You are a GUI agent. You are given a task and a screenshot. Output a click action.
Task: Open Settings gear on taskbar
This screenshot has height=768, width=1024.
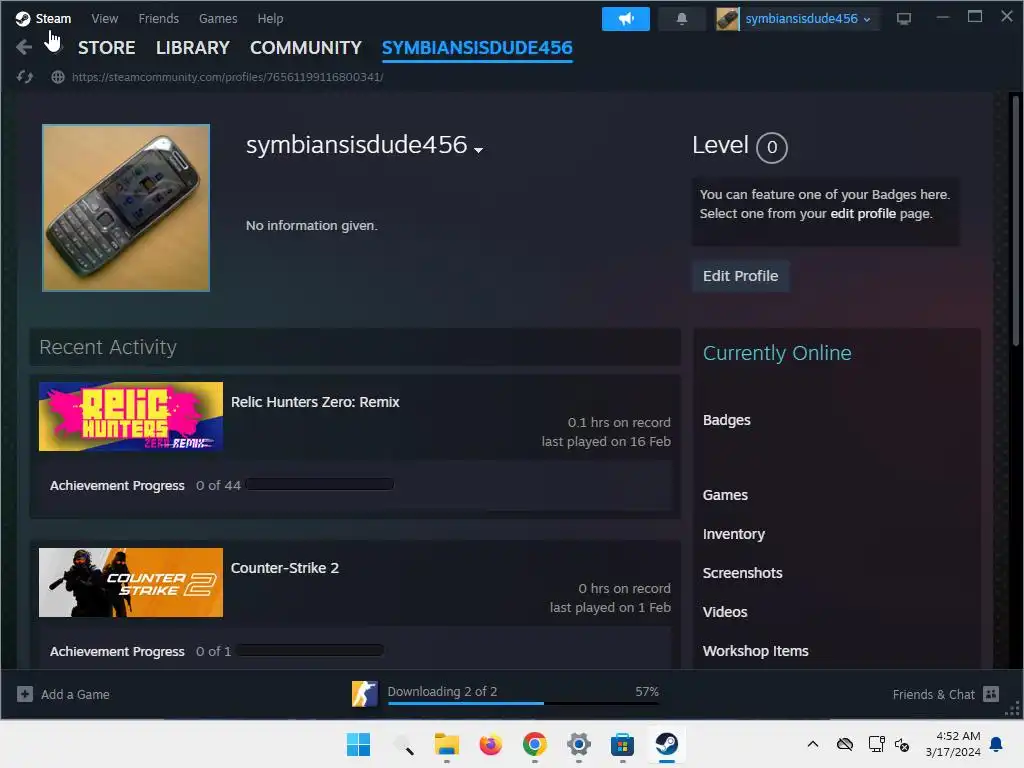pyautogui.click(x=579, y=744)
